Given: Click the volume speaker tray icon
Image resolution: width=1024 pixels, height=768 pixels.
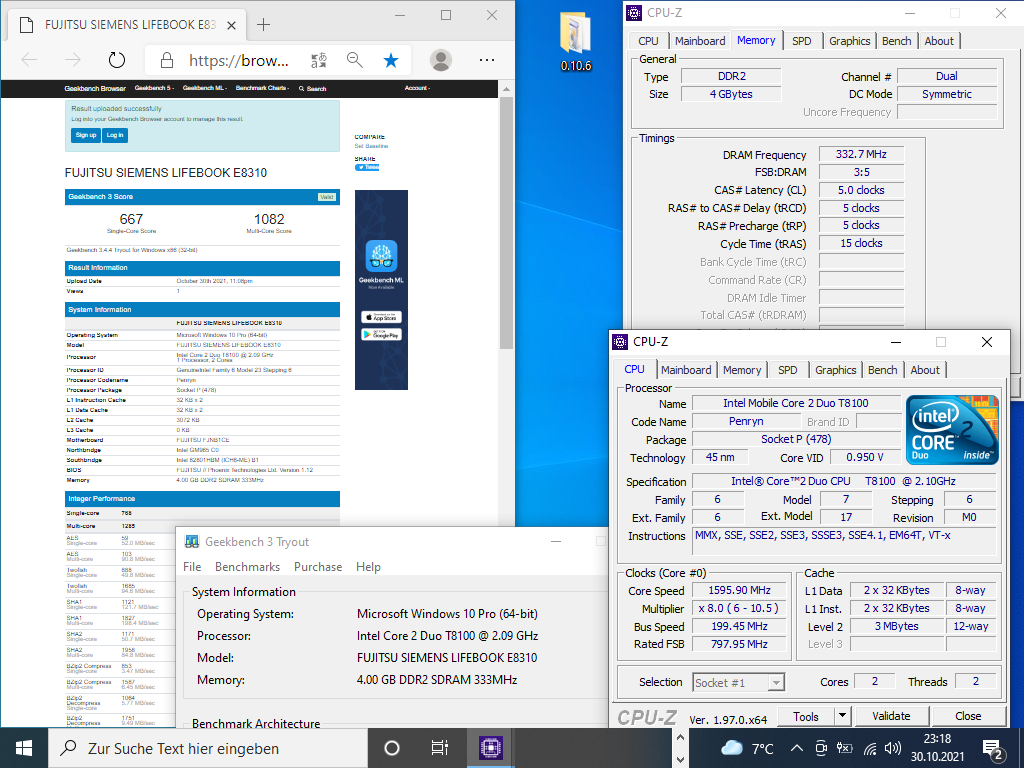Looking at the screenshot, I should (x=892, y=748).
